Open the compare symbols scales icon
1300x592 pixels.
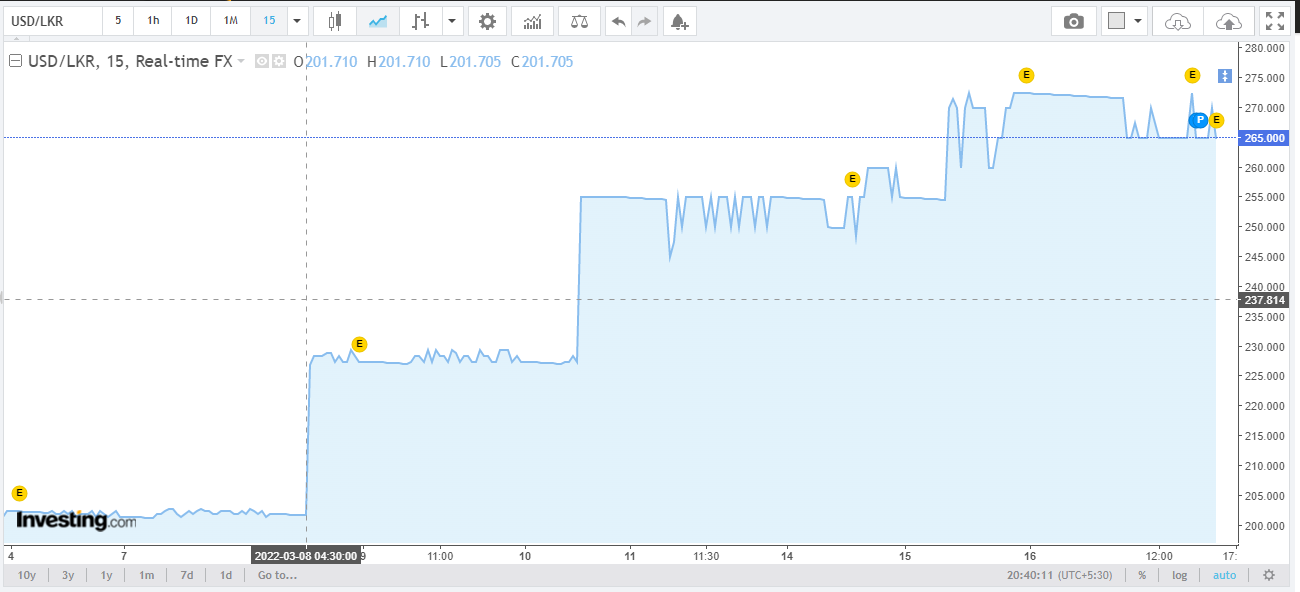pyautogui.click(x=579, y=21)
